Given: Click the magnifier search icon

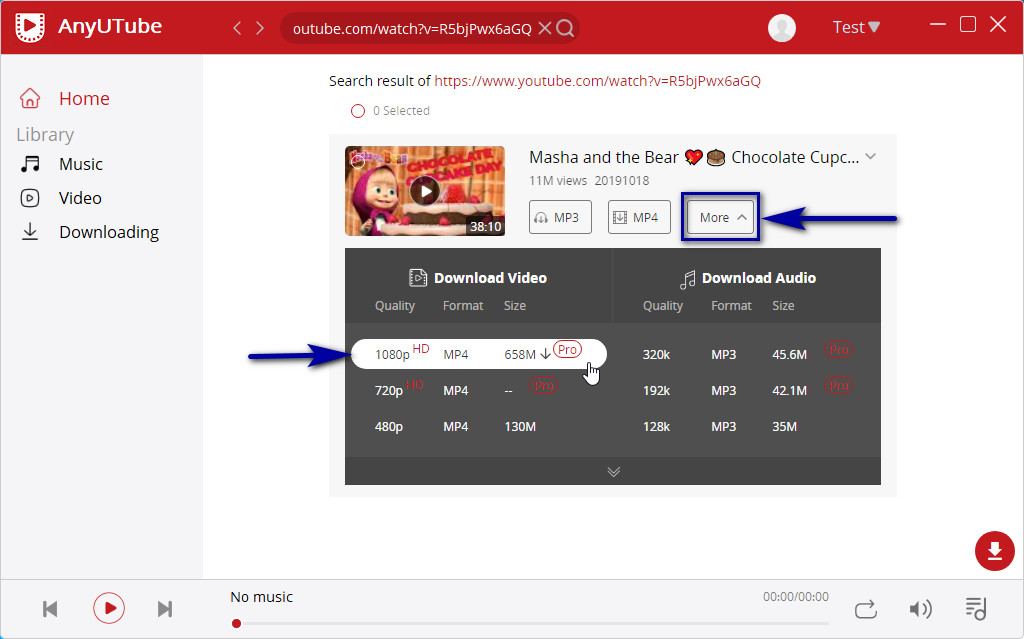Looking at the screenshot, I should pos(566,28).
